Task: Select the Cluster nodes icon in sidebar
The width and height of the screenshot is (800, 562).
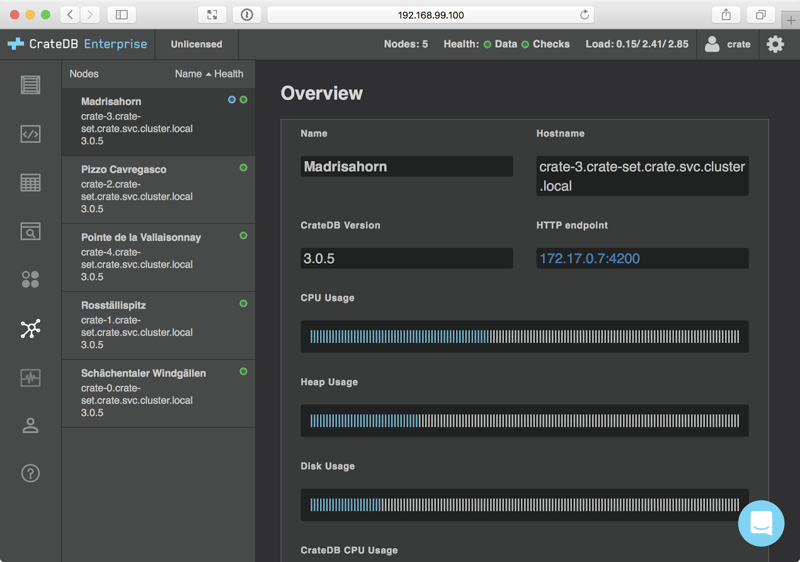Action: pos(30,329)
